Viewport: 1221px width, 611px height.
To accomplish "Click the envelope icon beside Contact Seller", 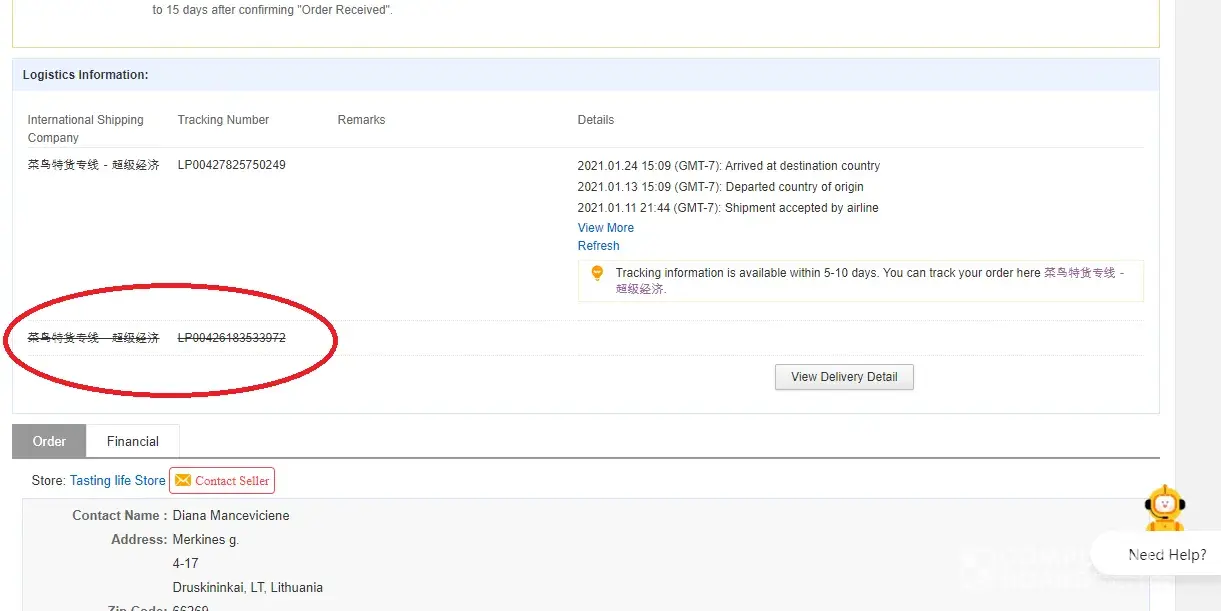I will (183, 481).
